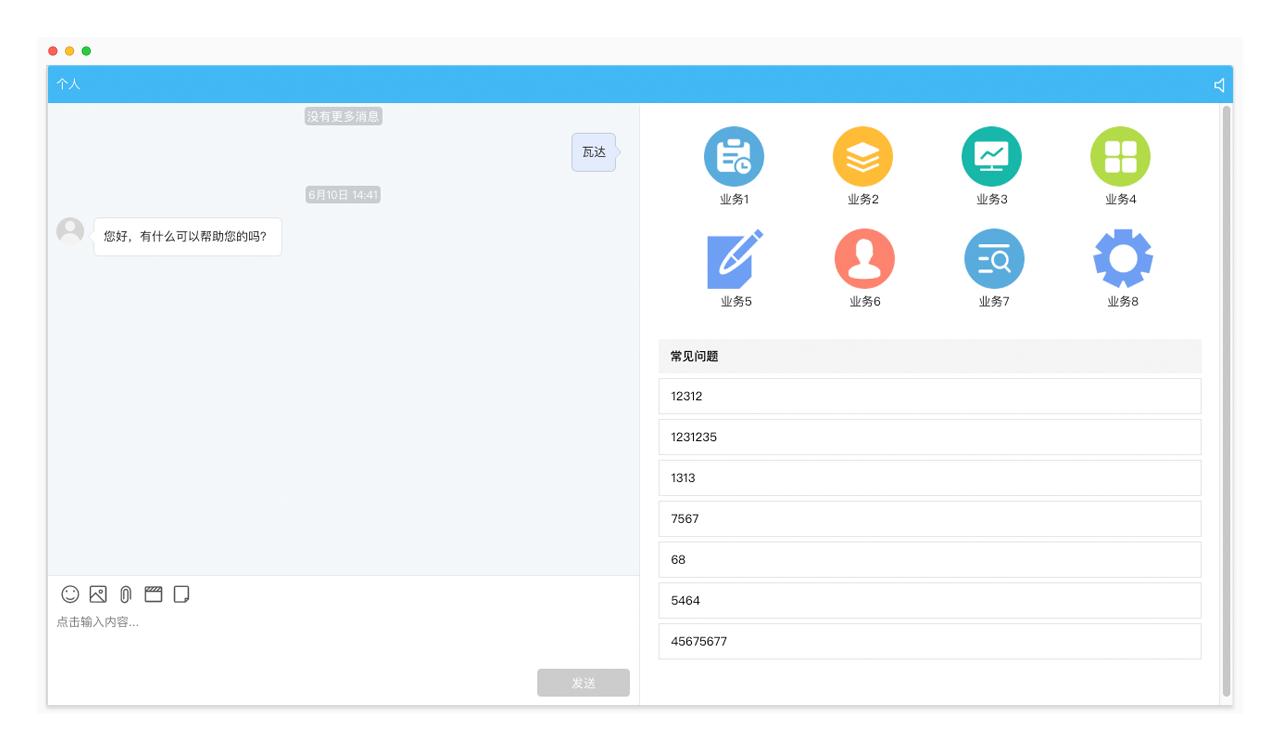Choose FAQ question 45675677
Viewport: 1280px width, 751px height.
(929, 641)
